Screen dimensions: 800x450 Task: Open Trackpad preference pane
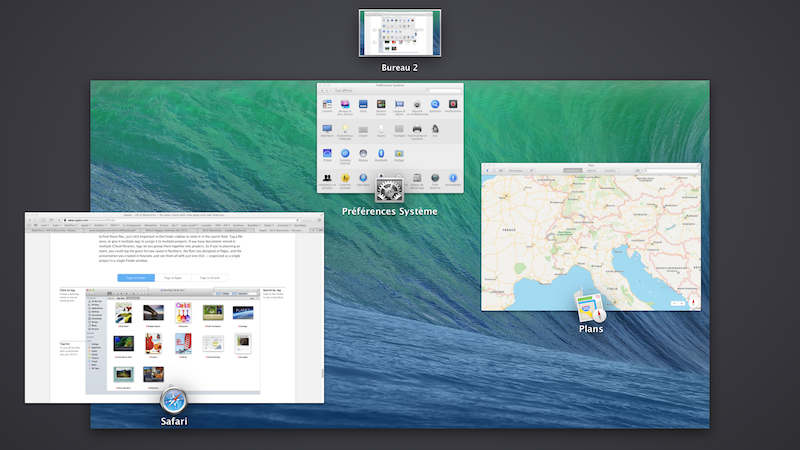click(x=399, y=131)
